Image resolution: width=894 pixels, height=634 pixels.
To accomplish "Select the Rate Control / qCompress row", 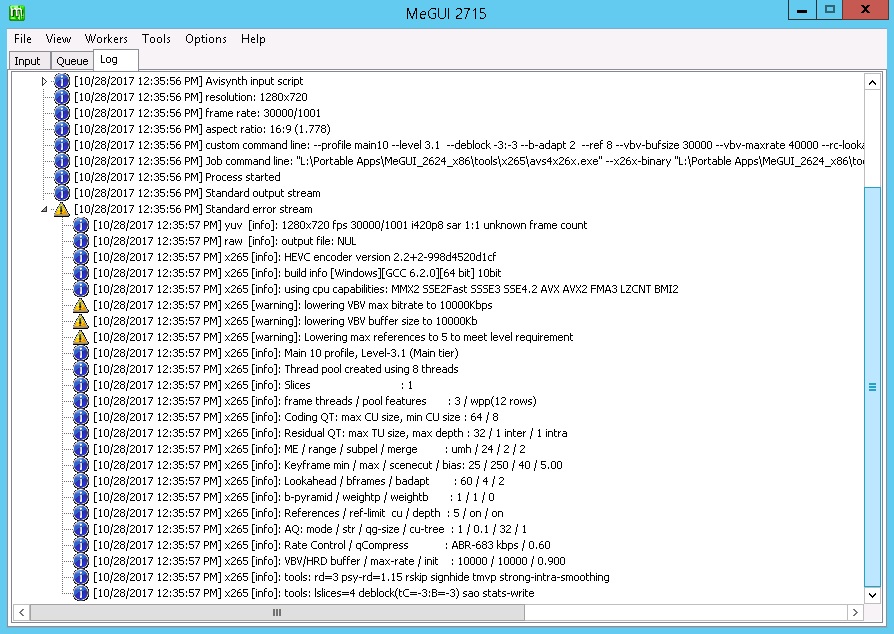I will (x=322, y=545).
